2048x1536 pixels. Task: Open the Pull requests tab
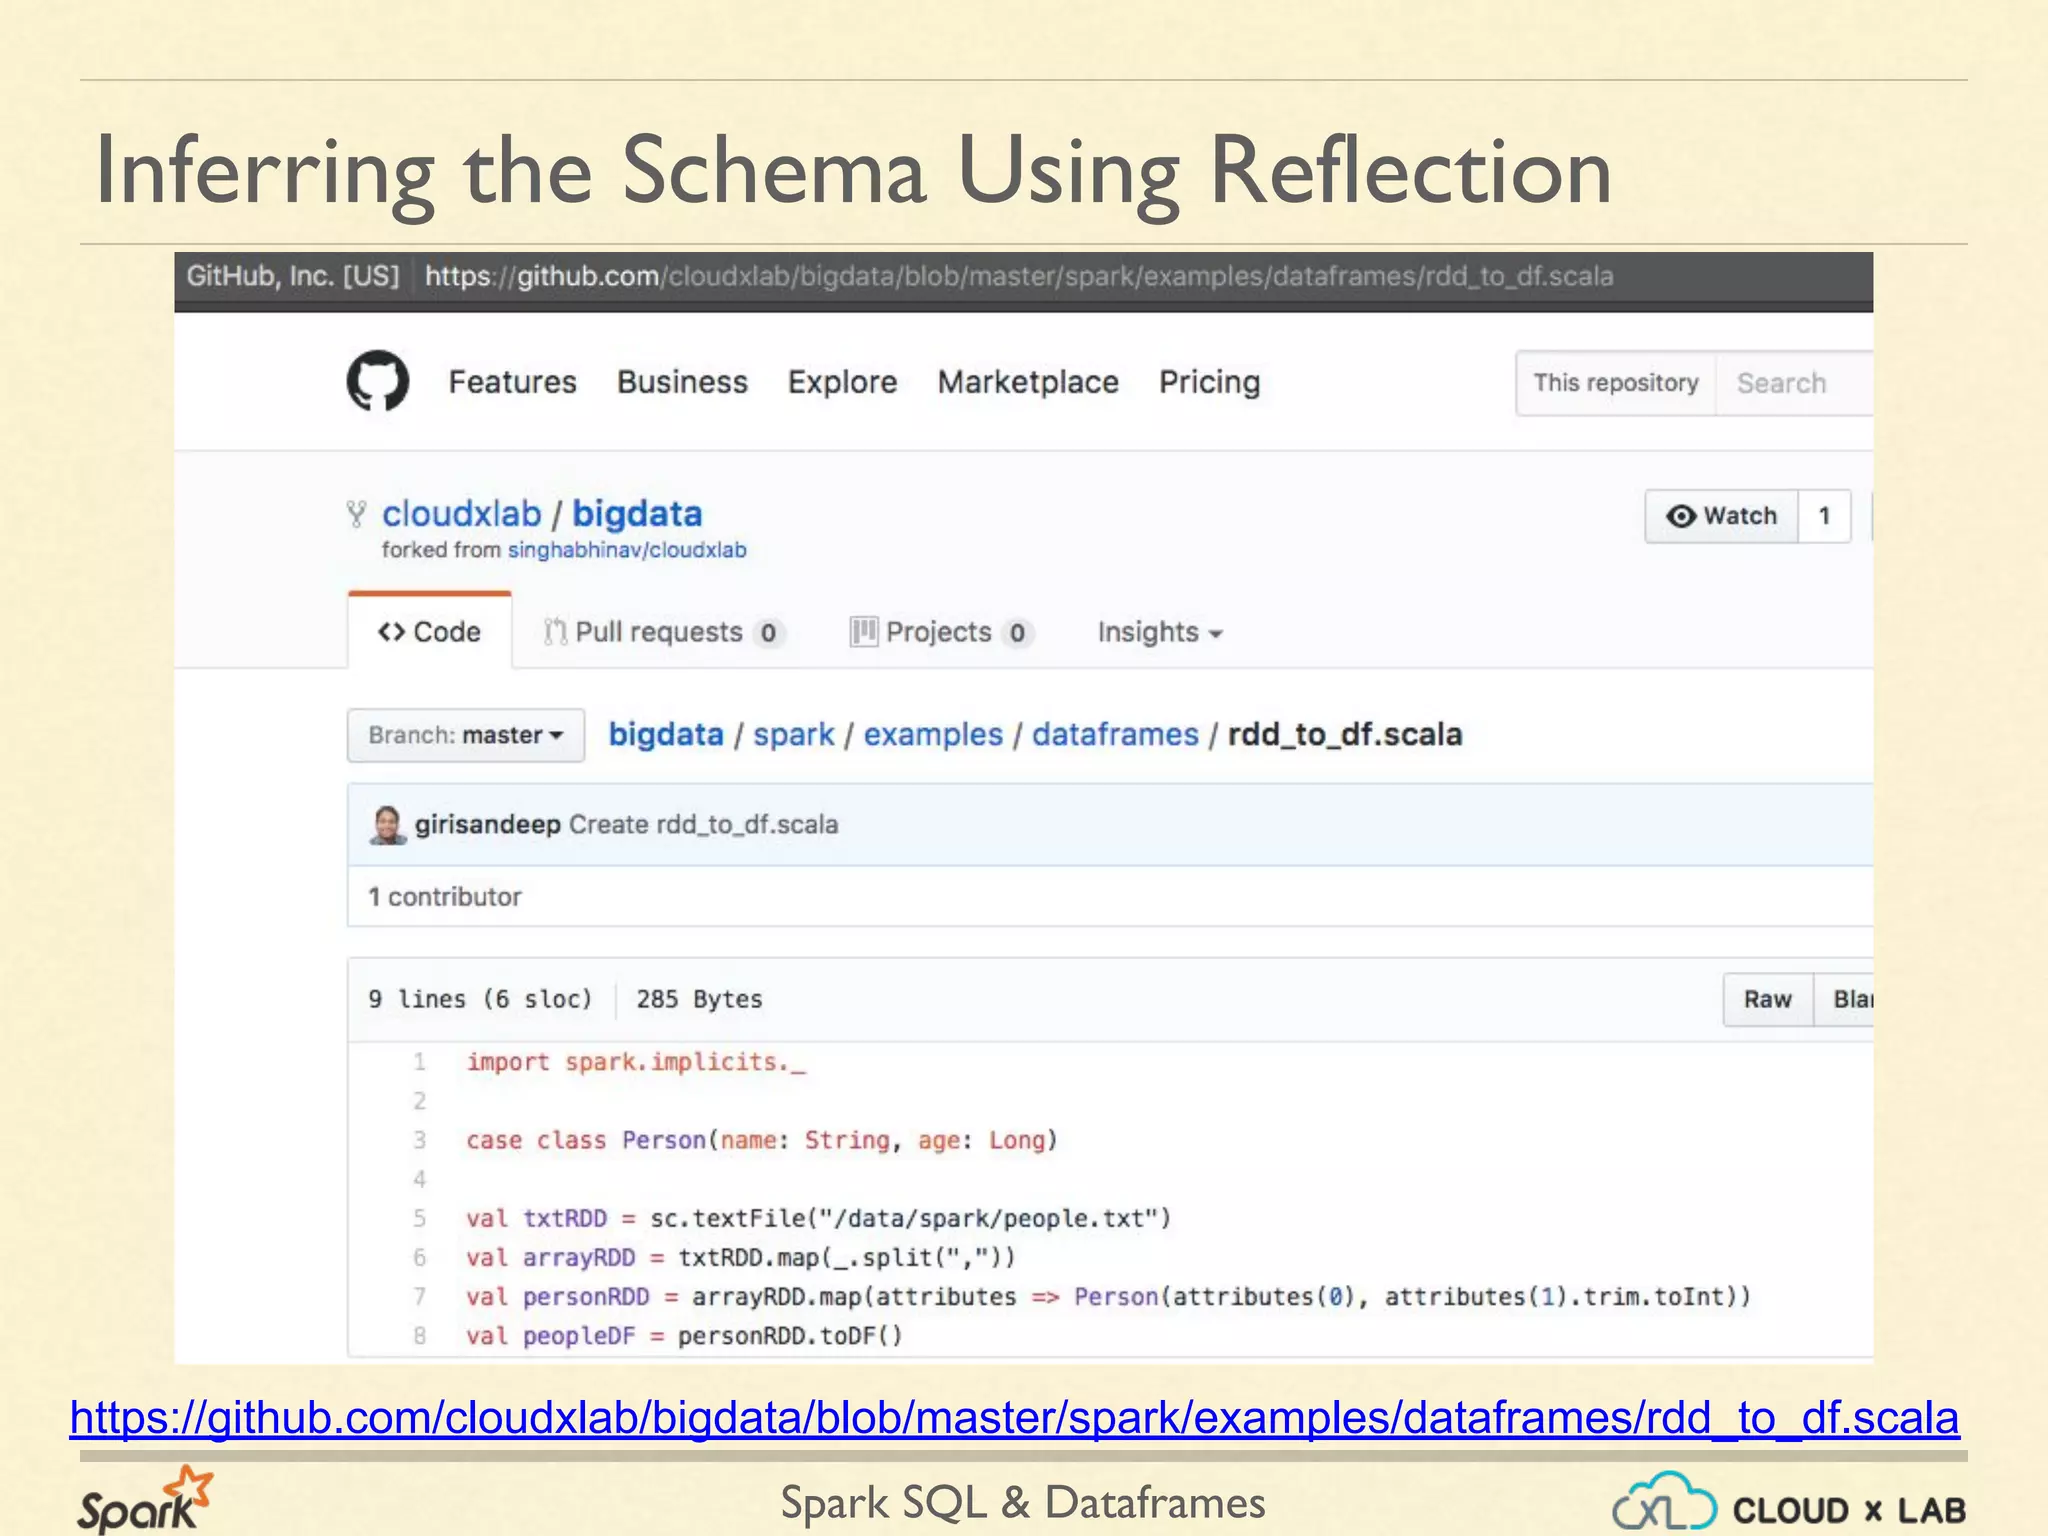[660, 632]
